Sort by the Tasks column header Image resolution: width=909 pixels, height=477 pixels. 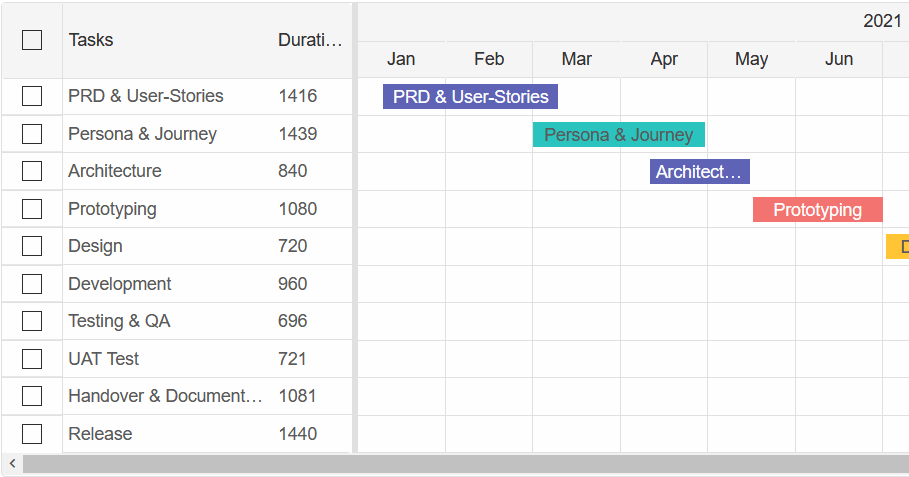coord(91,40)
